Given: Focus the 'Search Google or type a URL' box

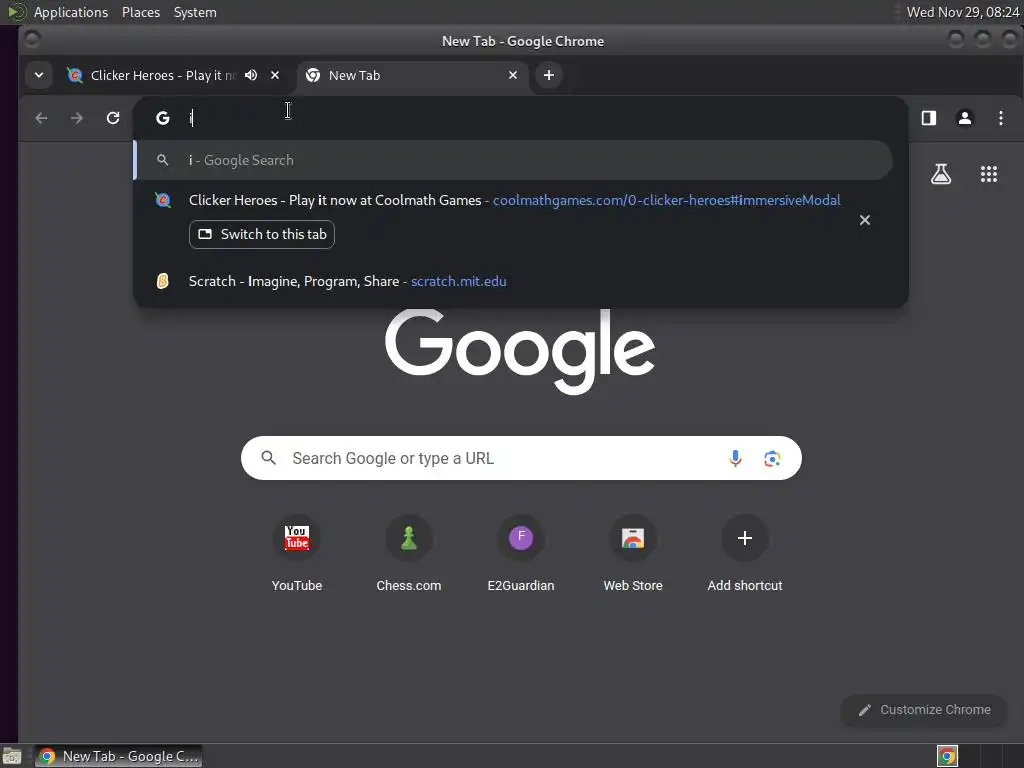Looking at the screenshot, I should tap(520, 458).
